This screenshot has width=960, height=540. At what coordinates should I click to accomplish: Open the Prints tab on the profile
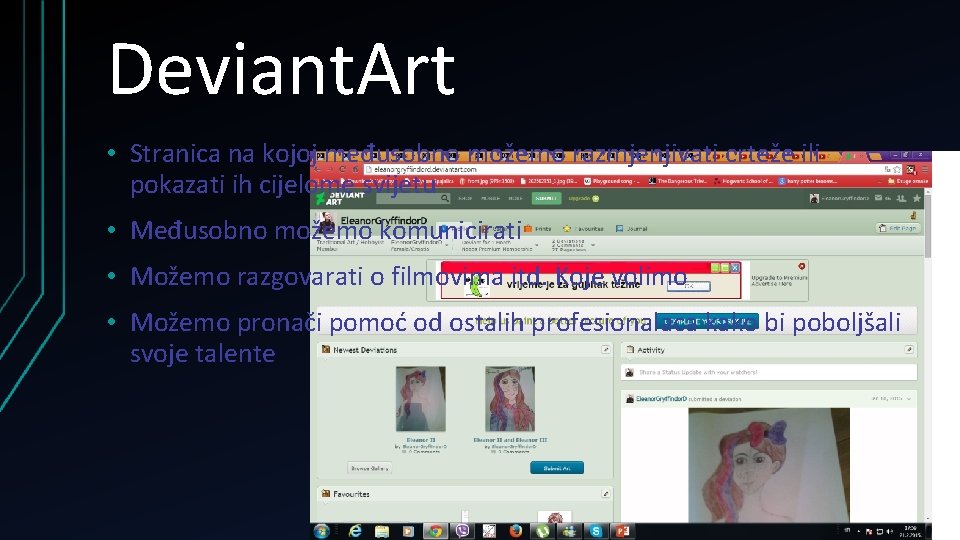pyautogui.click(x=538, y=228)
